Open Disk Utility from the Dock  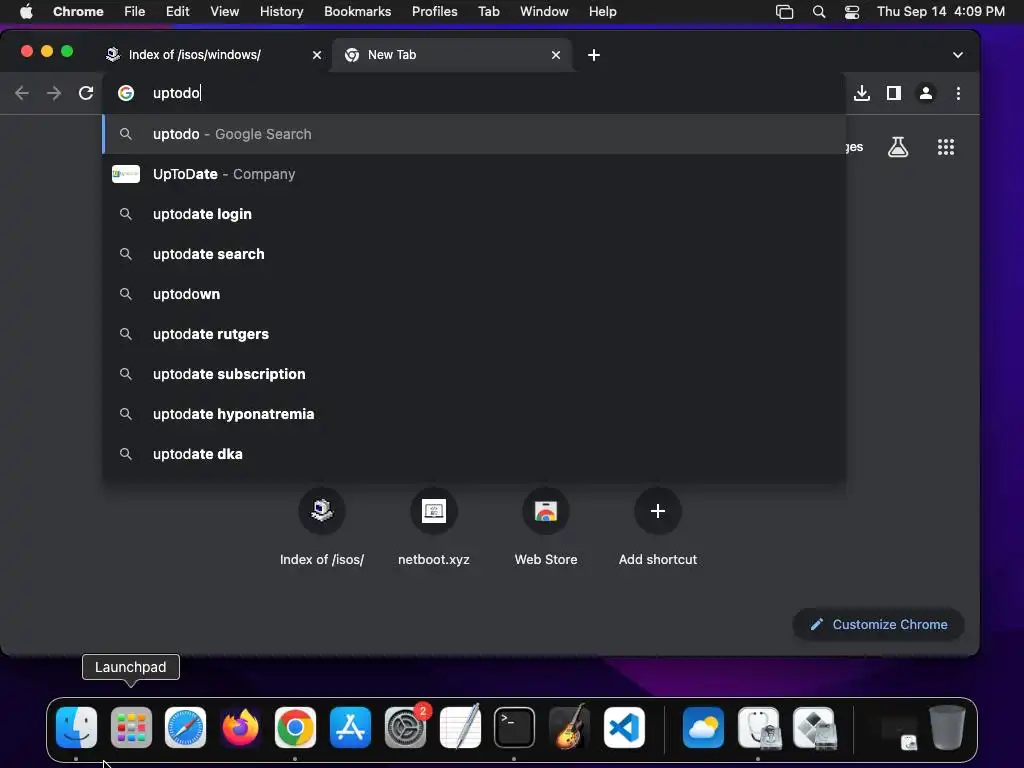tap(758, 728)
